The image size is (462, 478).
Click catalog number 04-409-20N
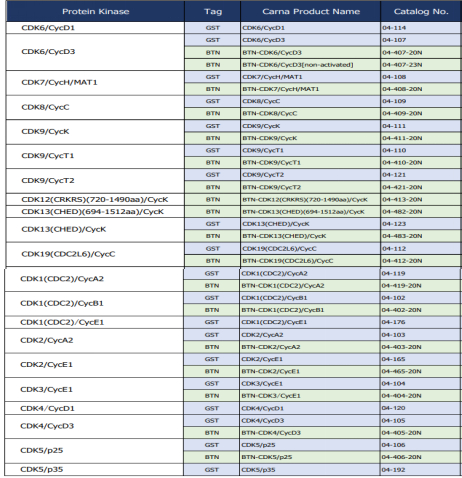(402, 114)
